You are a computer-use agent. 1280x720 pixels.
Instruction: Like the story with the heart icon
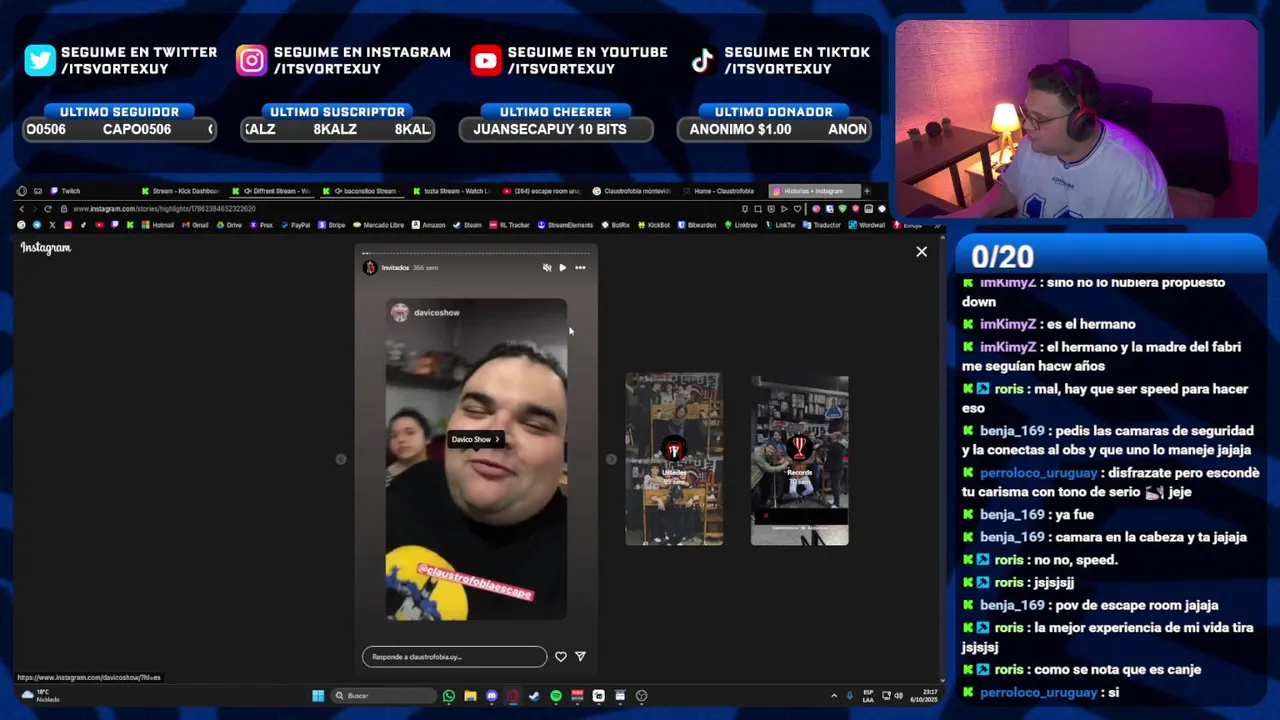tap(561, 657)
